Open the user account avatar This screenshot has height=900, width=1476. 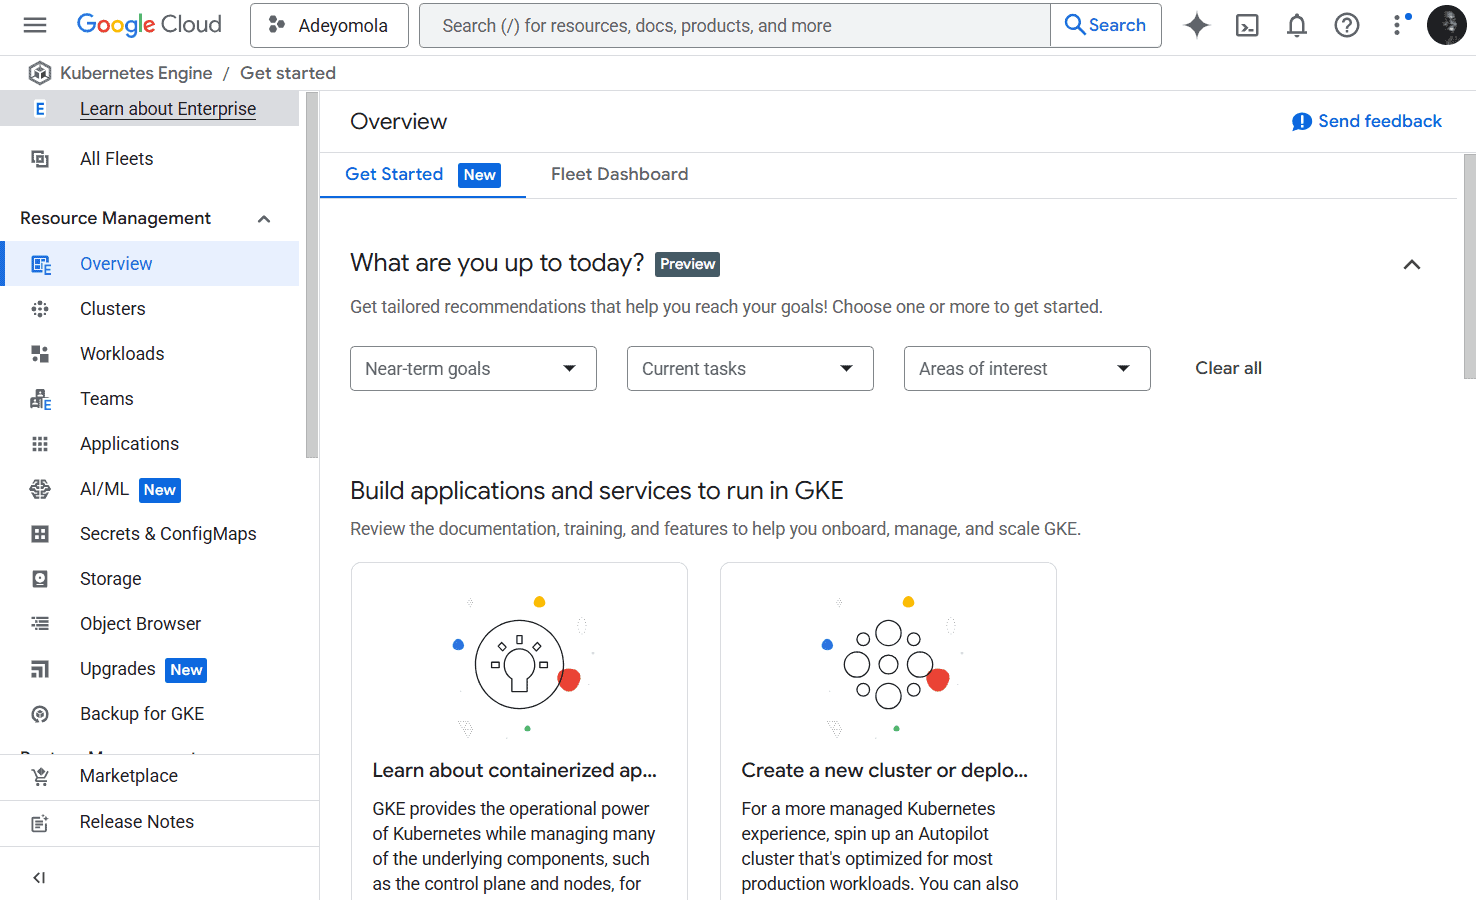(1447, 25)
